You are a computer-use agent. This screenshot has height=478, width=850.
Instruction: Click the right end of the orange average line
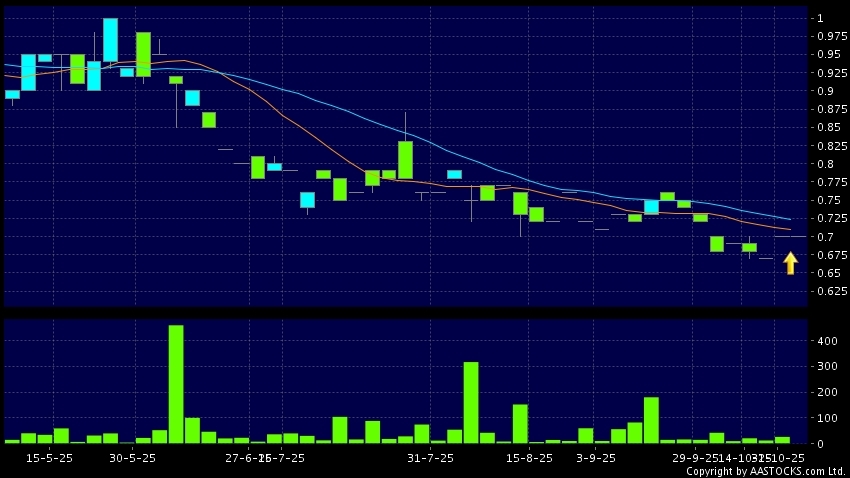coord(789,230)
